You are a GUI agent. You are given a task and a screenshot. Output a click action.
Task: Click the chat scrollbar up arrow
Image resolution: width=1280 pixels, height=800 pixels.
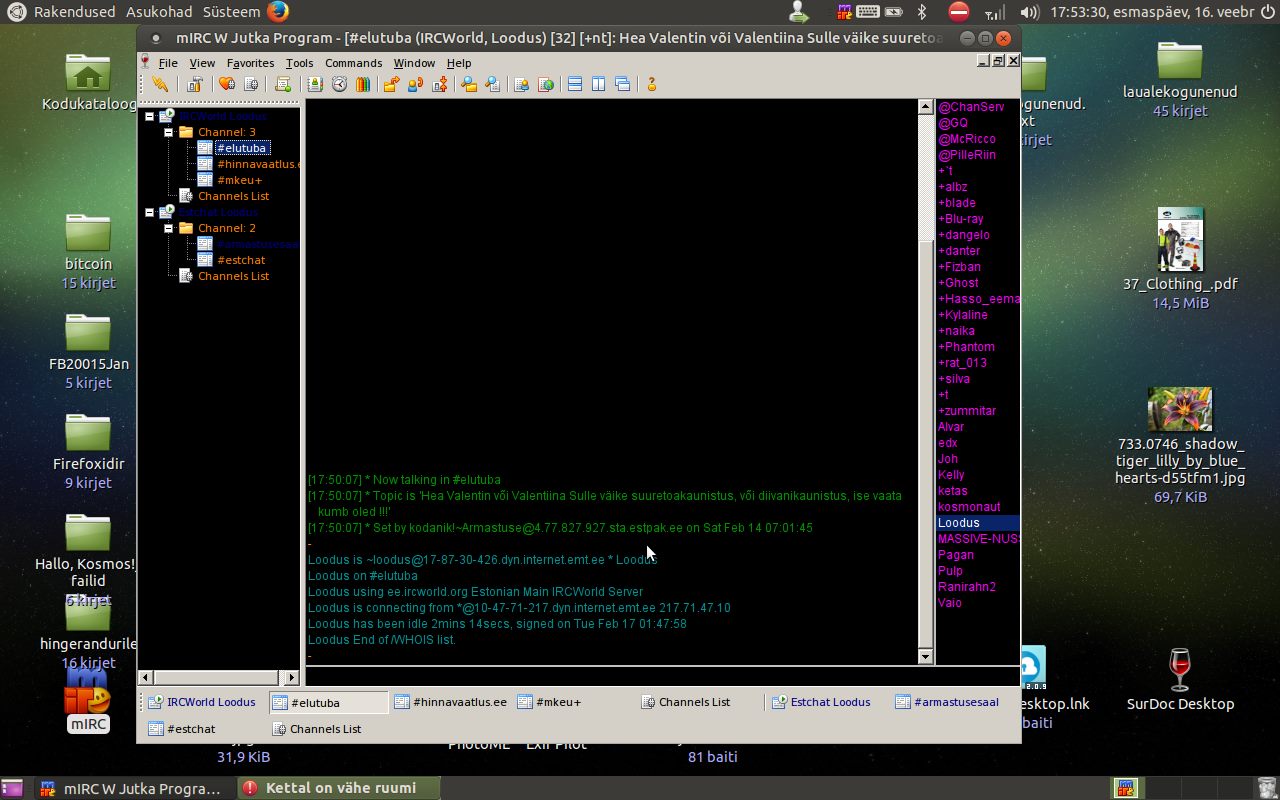pyautogui.click(x=925, y=107)
